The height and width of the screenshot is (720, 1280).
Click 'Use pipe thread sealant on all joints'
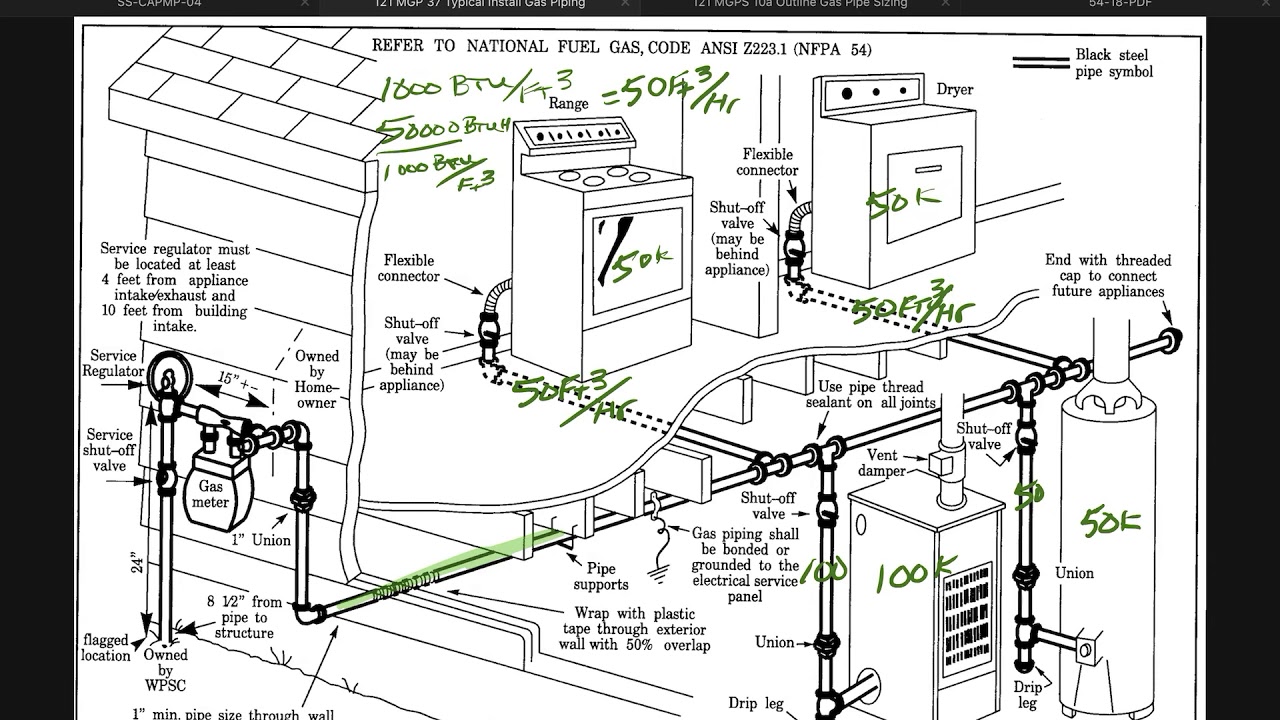click(x=871, y=395)
